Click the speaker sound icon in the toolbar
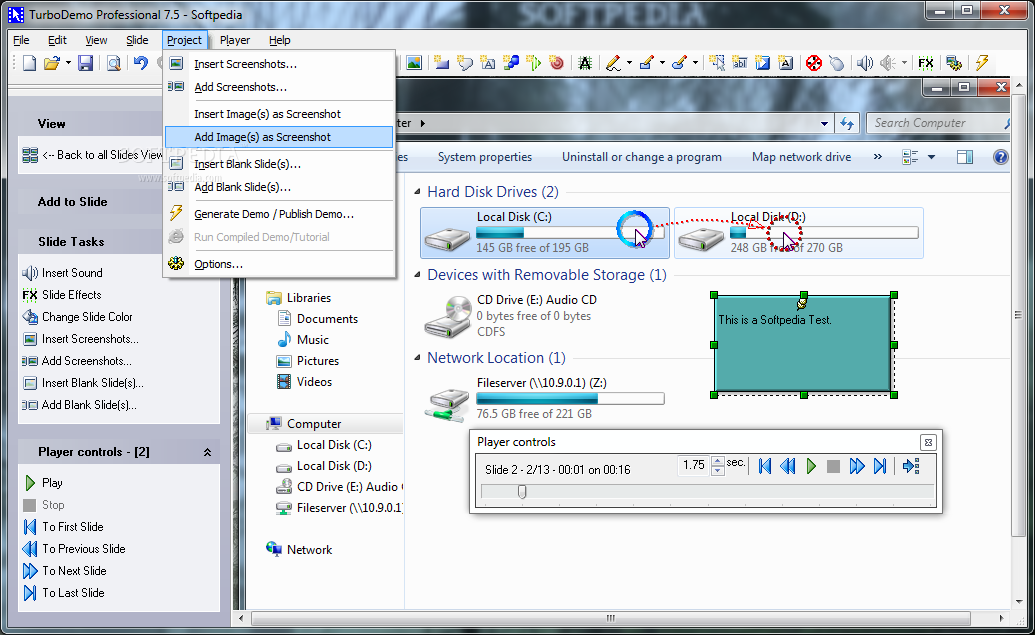This screenshot has height=635, width=1035. pyautogui.click(x=865, y=63)
